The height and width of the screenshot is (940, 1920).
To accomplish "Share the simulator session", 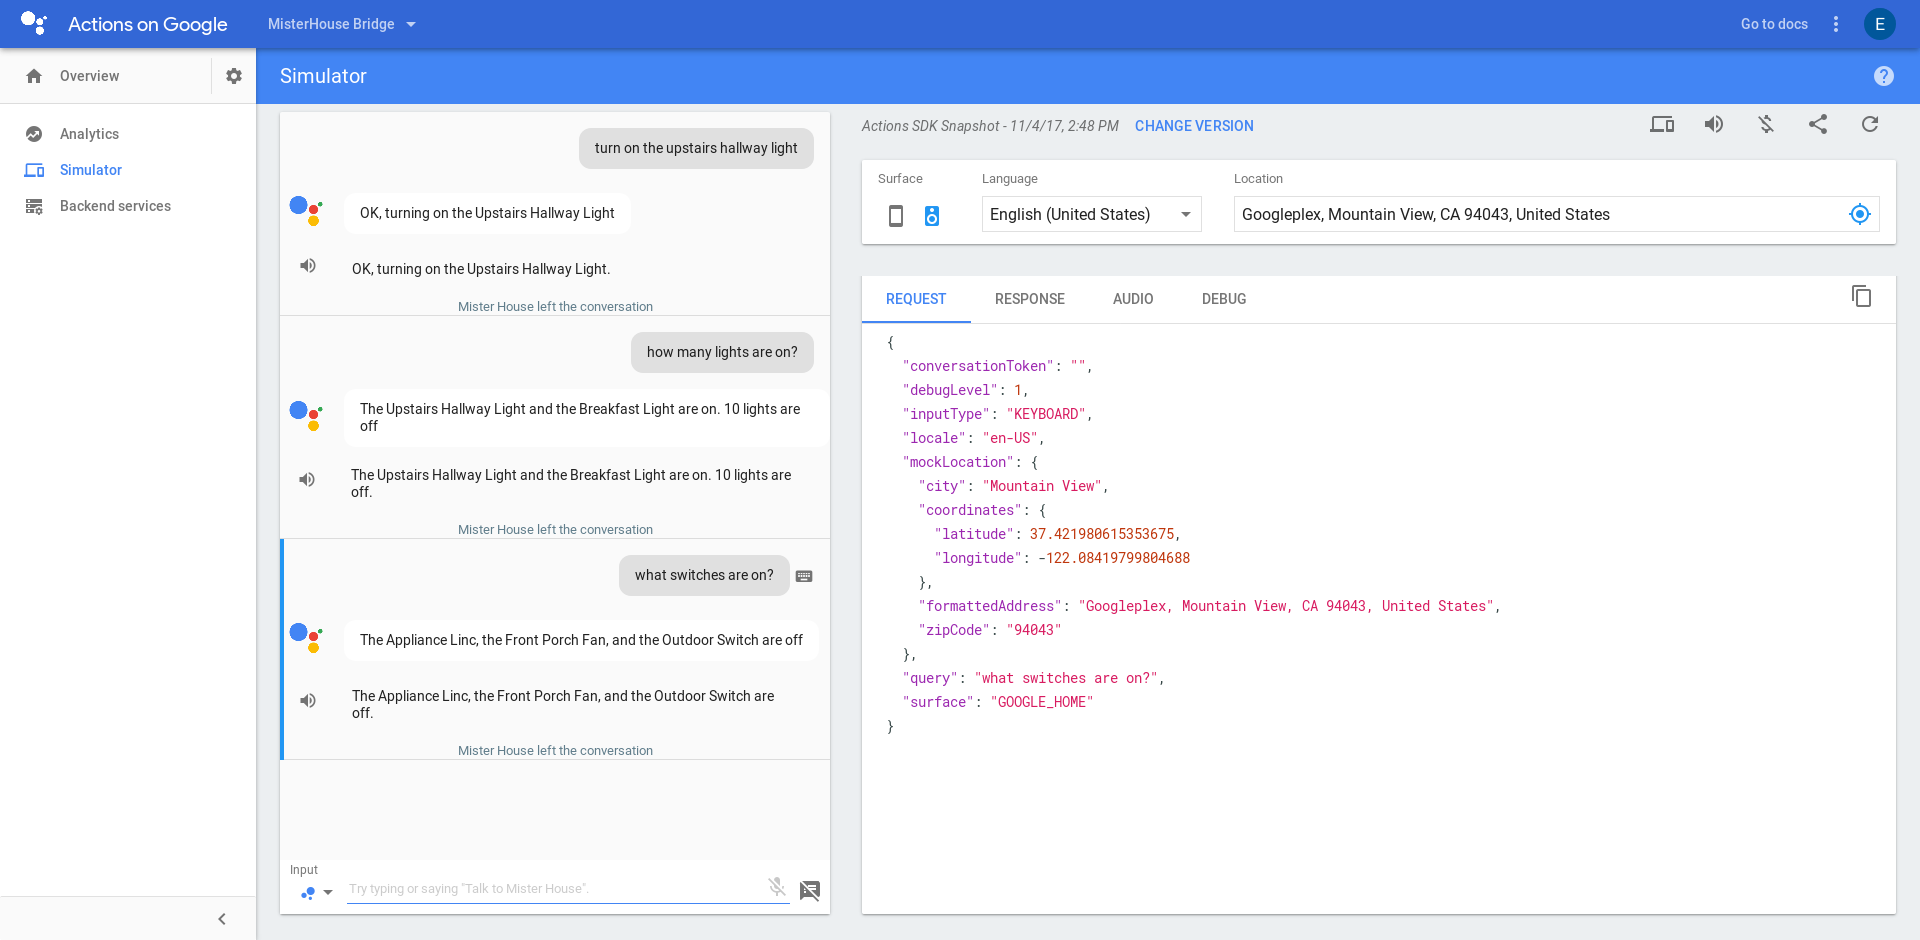I will tap(1818, 124).
